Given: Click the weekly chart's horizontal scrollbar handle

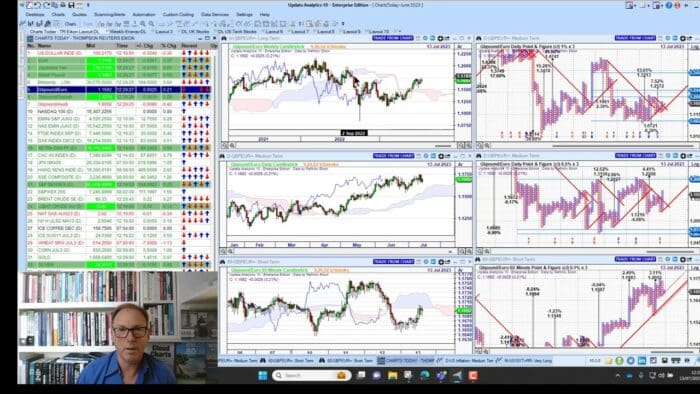Looking at the screenshot, I should pyautogui.click(x=443, y=145).
